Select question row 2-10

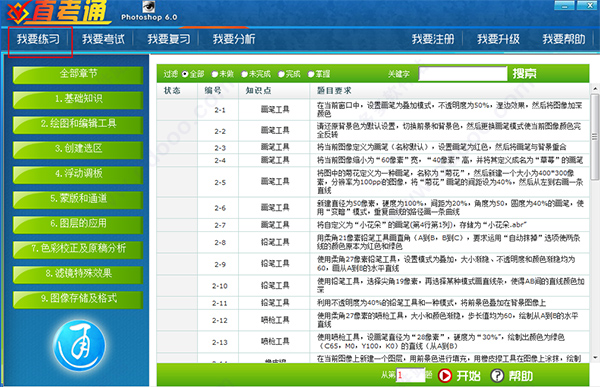tap(373, 286)
